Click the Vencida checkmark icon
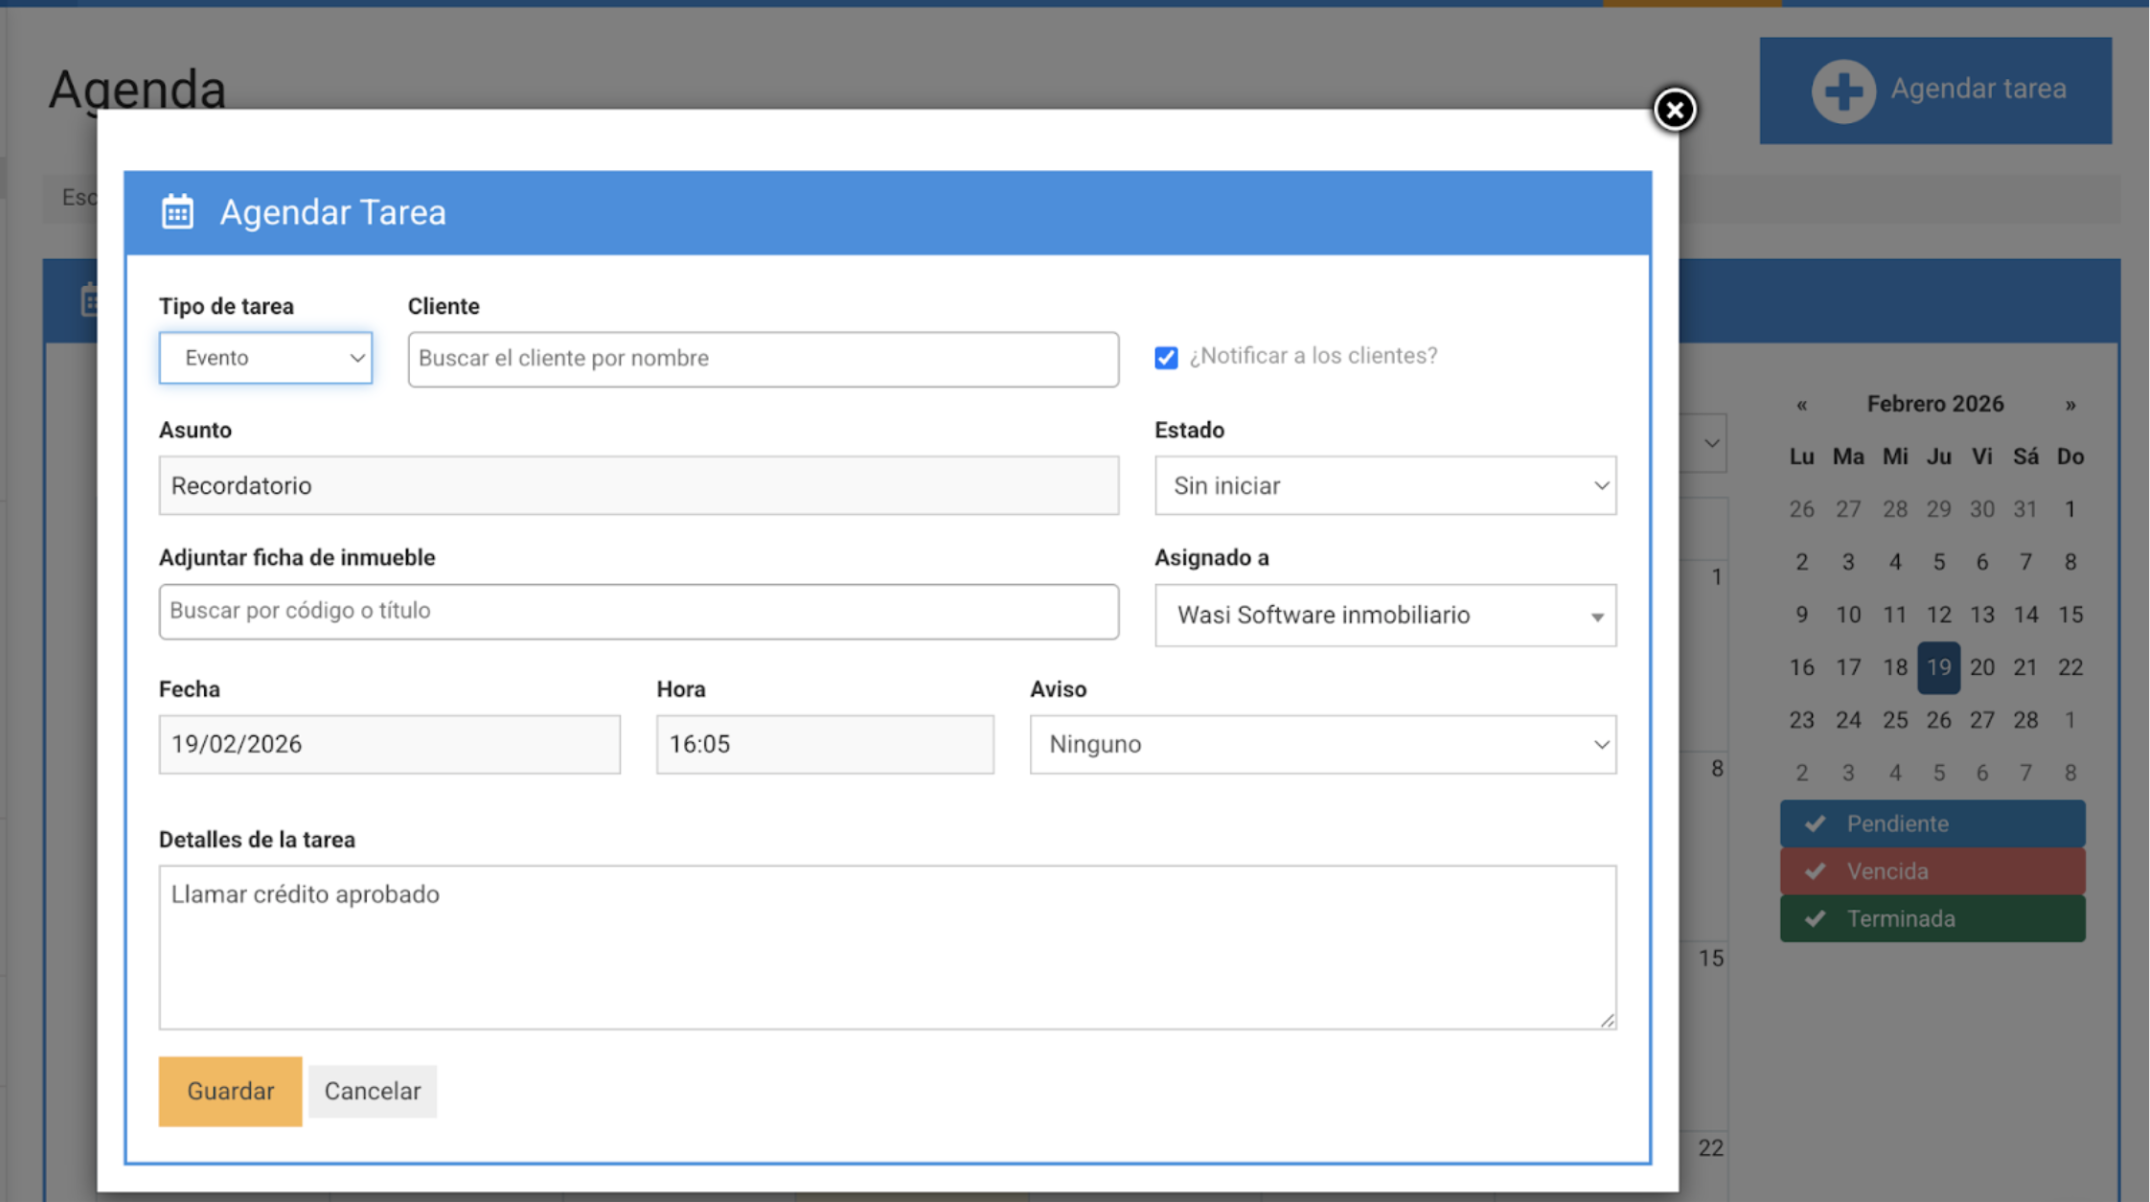 (x=1815, y=871)
